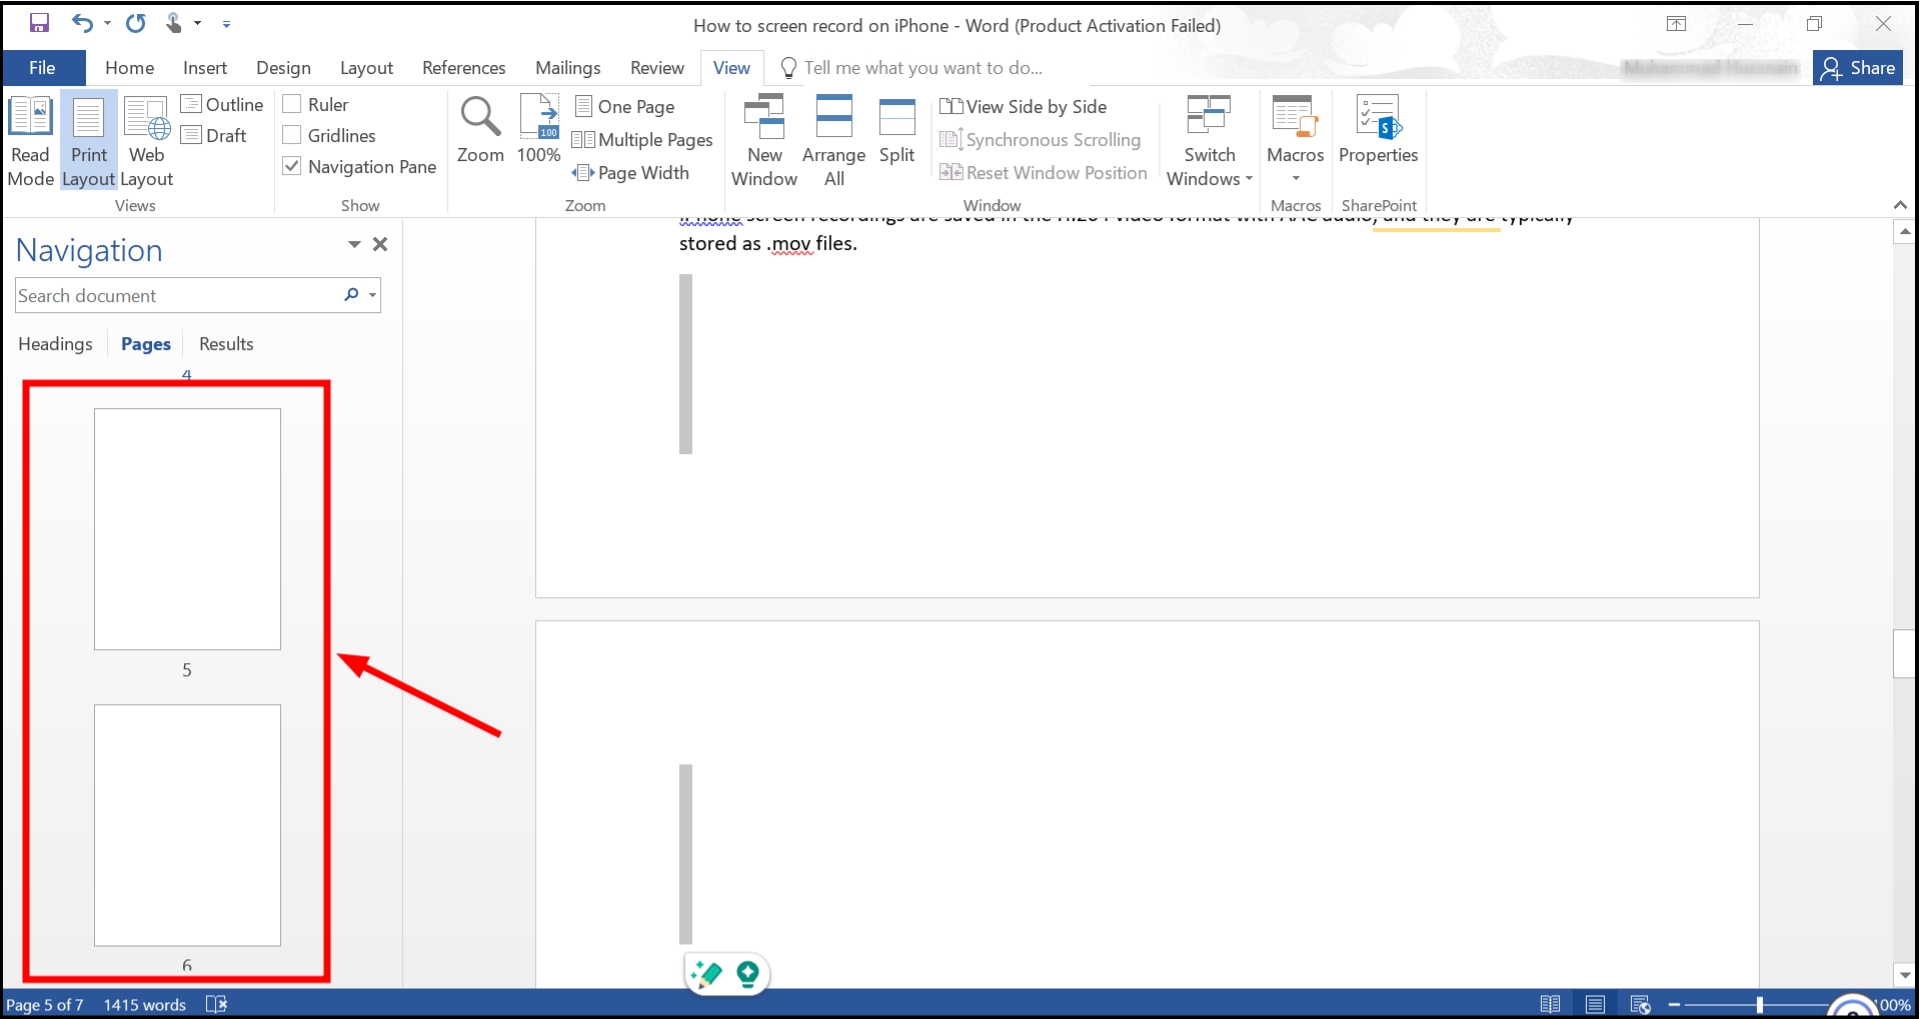This screenshot has width=1920, height=1019.
Task: Close the Navigation pane
Action: pyautogui.click(x=380, y=244)
